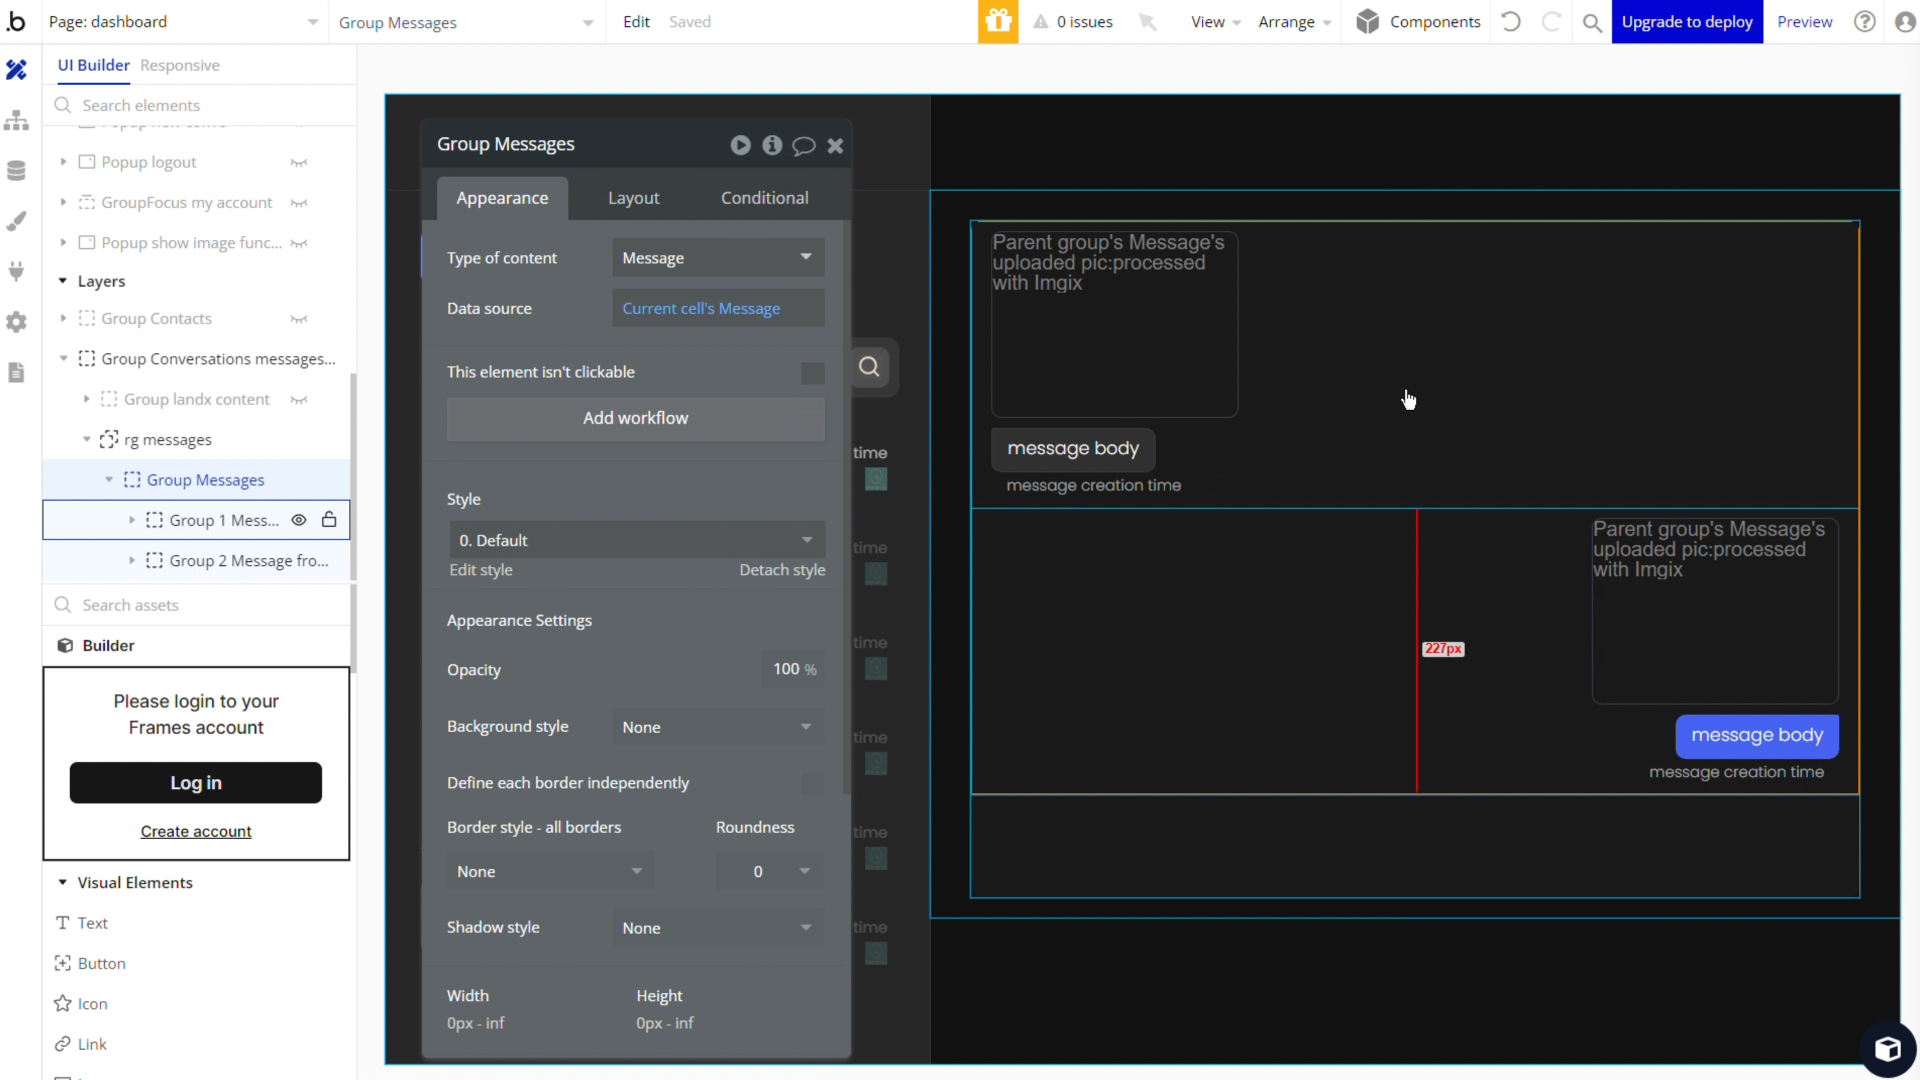1920x1080 pixels.
Task: Check 'This element isn't clickable' checkbox
Action: pyautogui.click(x=812, y=373)
